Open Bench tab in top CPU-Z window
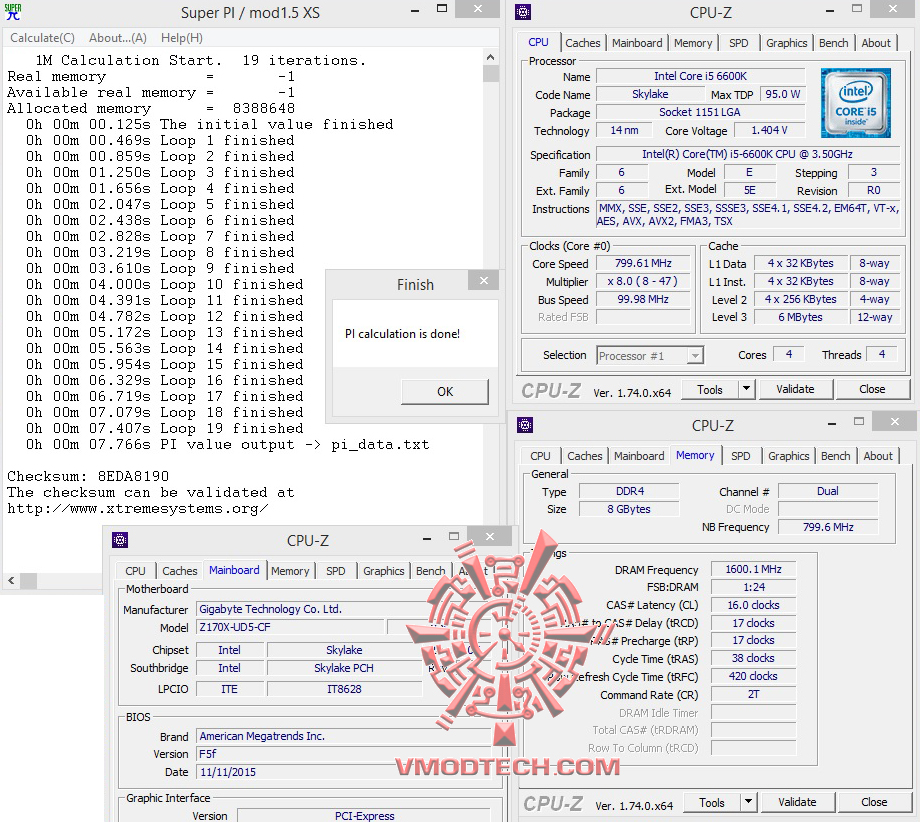Image resolution: width=920 pixels, height=822 pixels. click(833, 43)
